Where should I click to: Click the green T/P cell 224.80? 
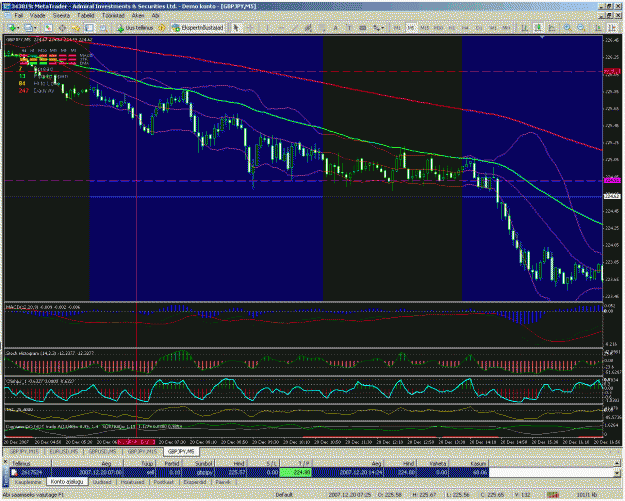(295, 472)
